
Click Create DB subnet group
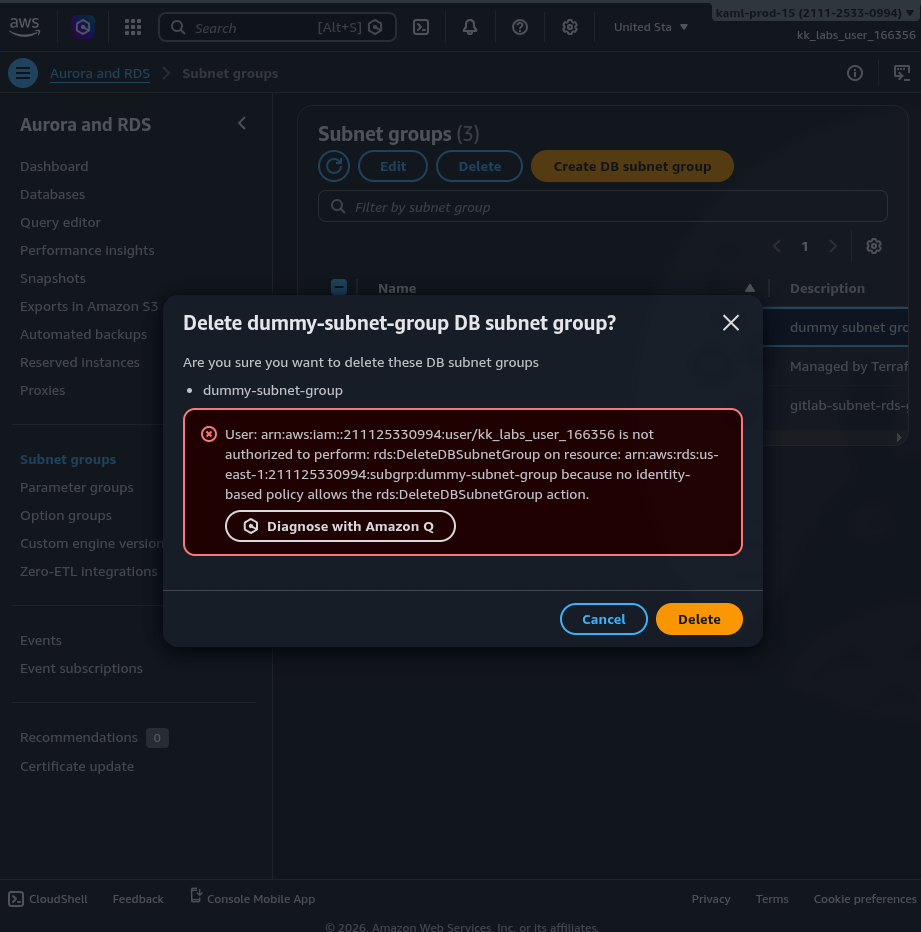(x=632, y=166)
